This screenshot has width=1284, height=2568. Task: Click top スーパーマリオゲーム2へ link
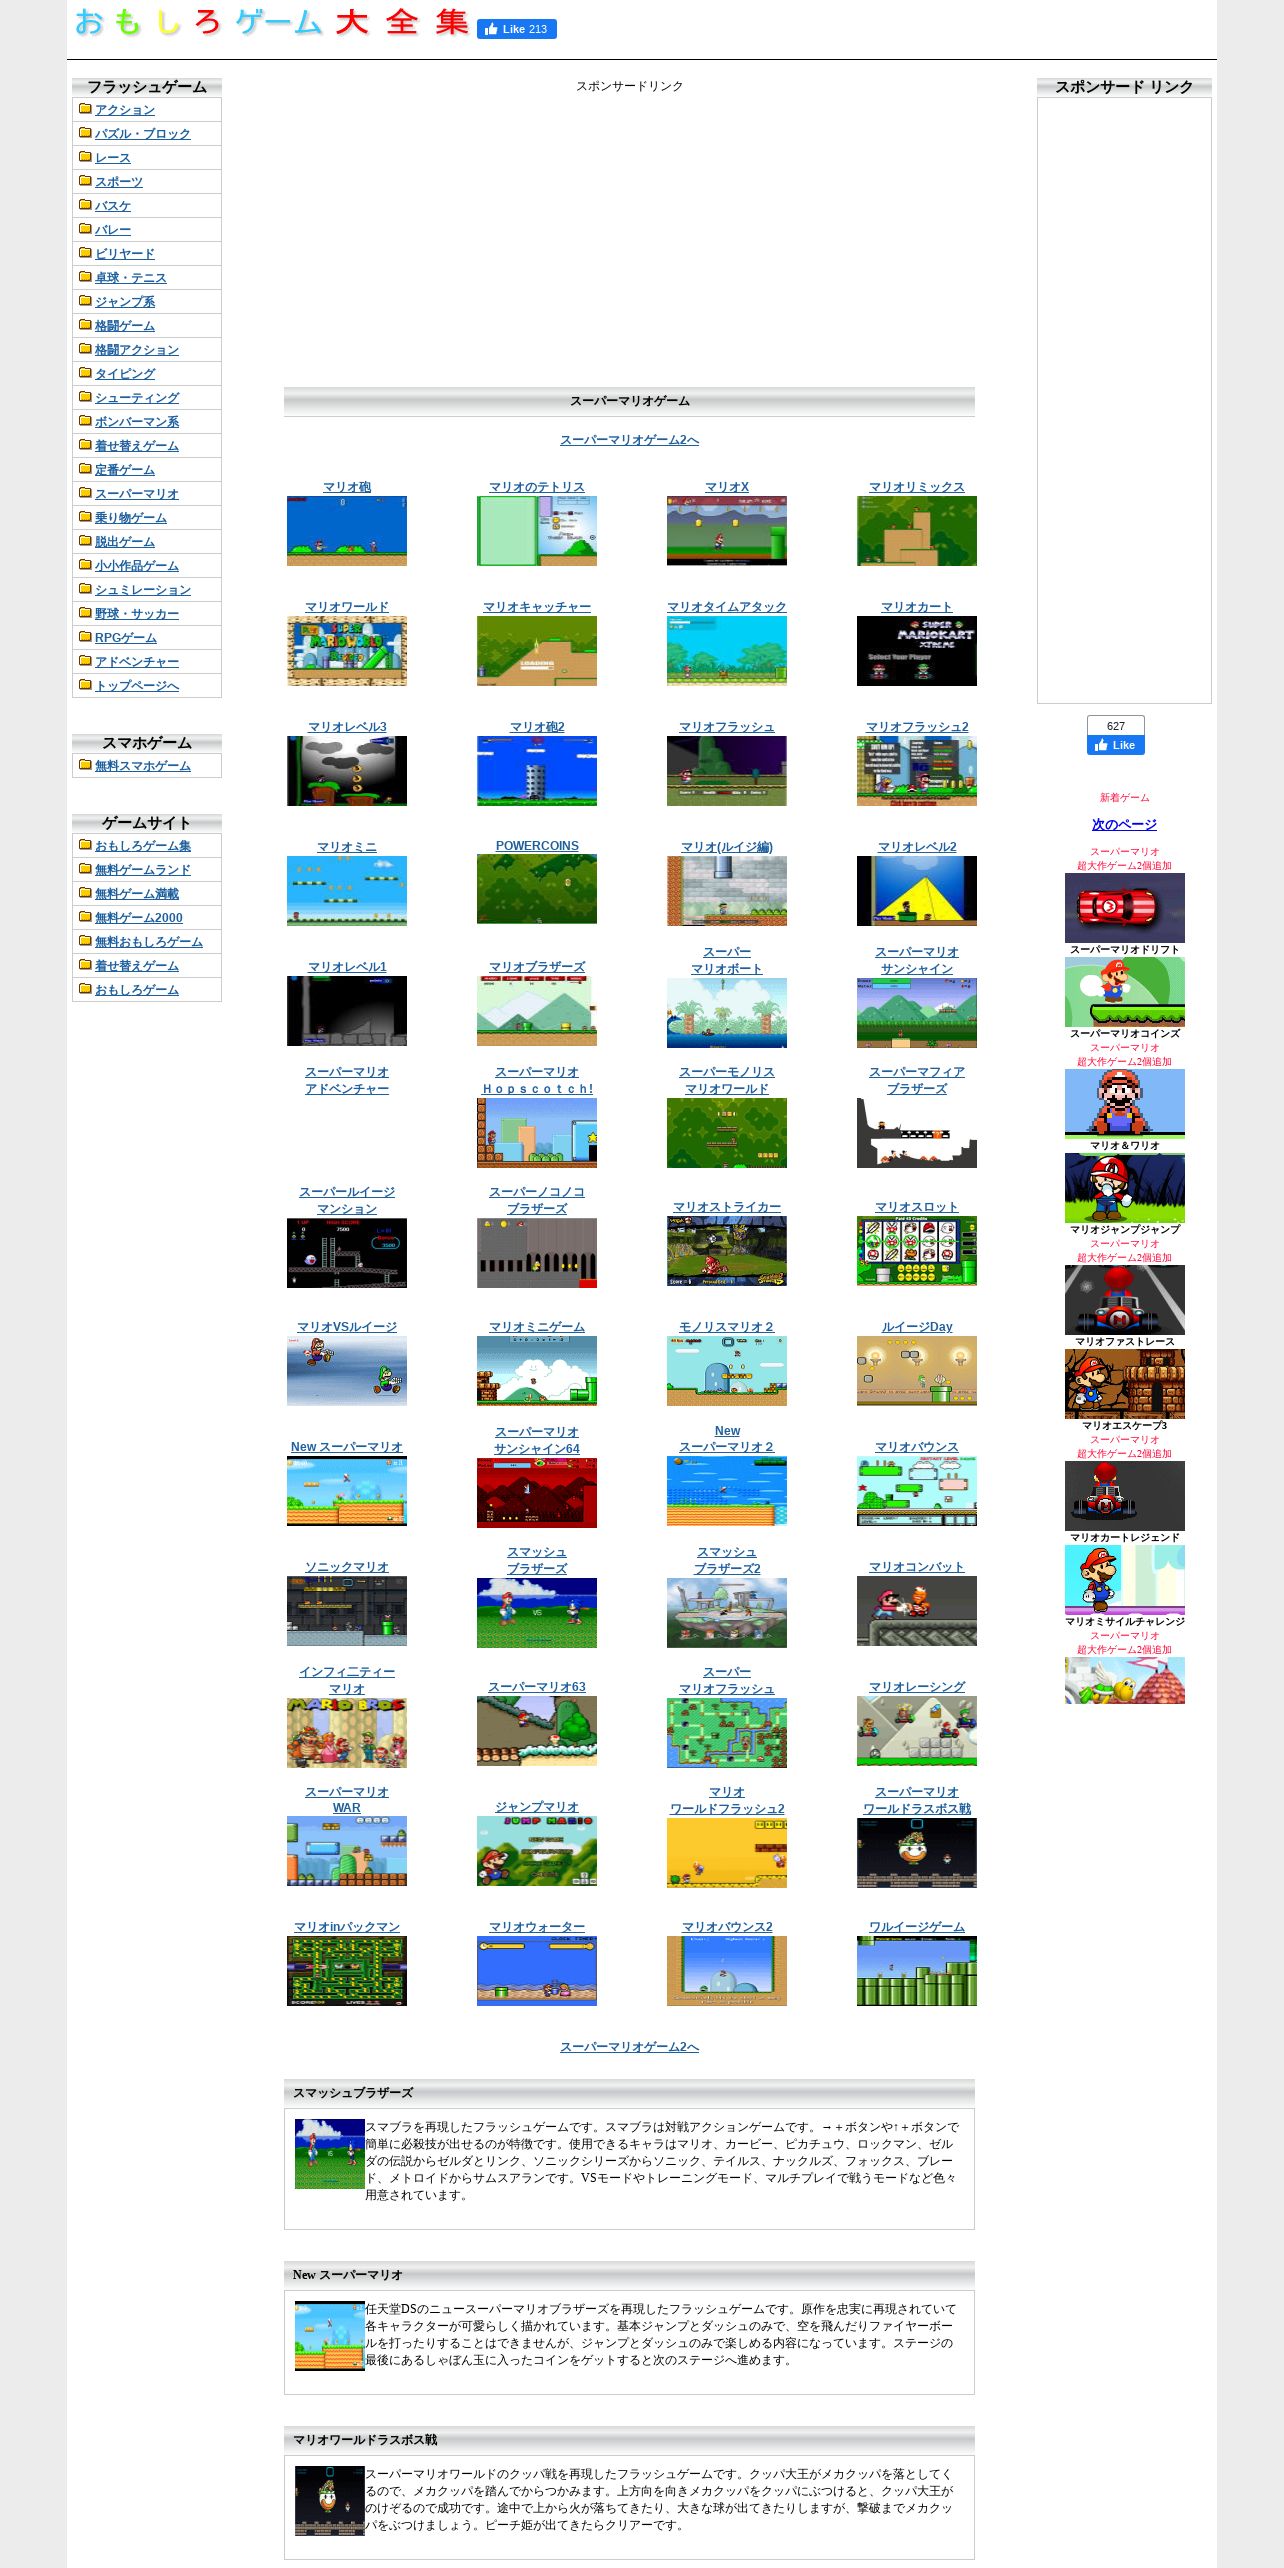pyautogui.click(x=629, y=440)
